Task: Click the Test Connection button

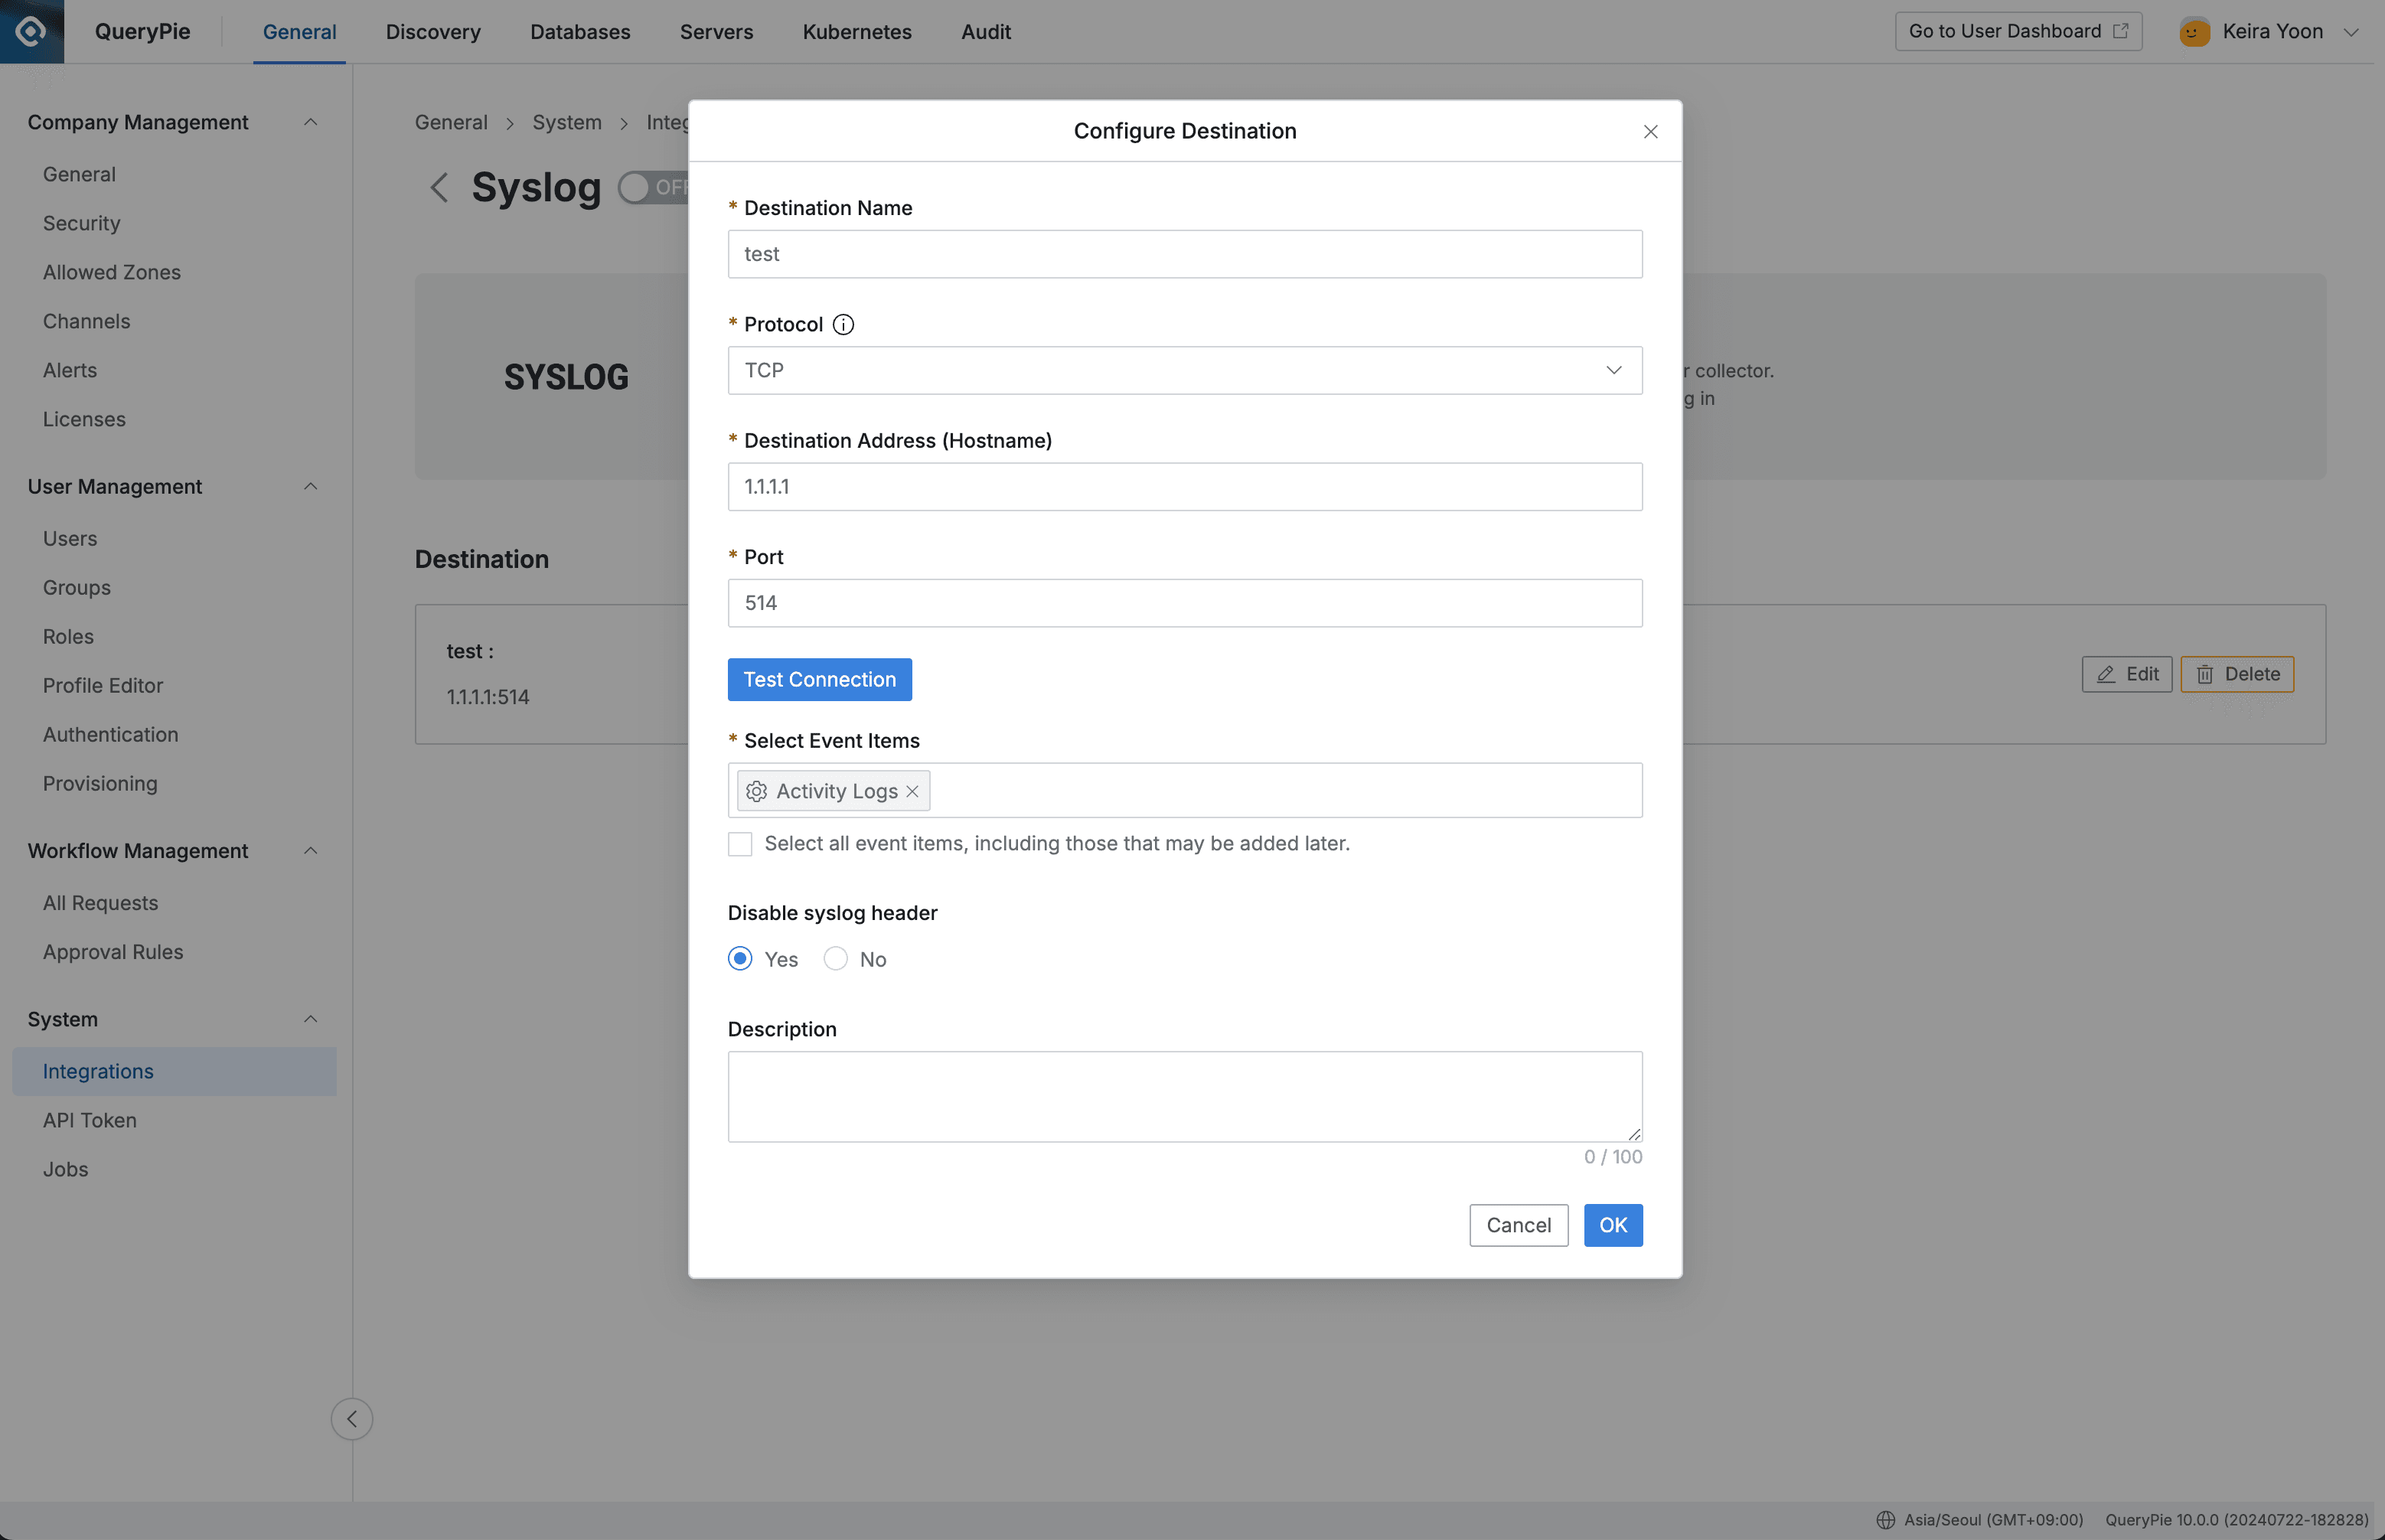Action: pyautogui.click(x=819, y=679)
